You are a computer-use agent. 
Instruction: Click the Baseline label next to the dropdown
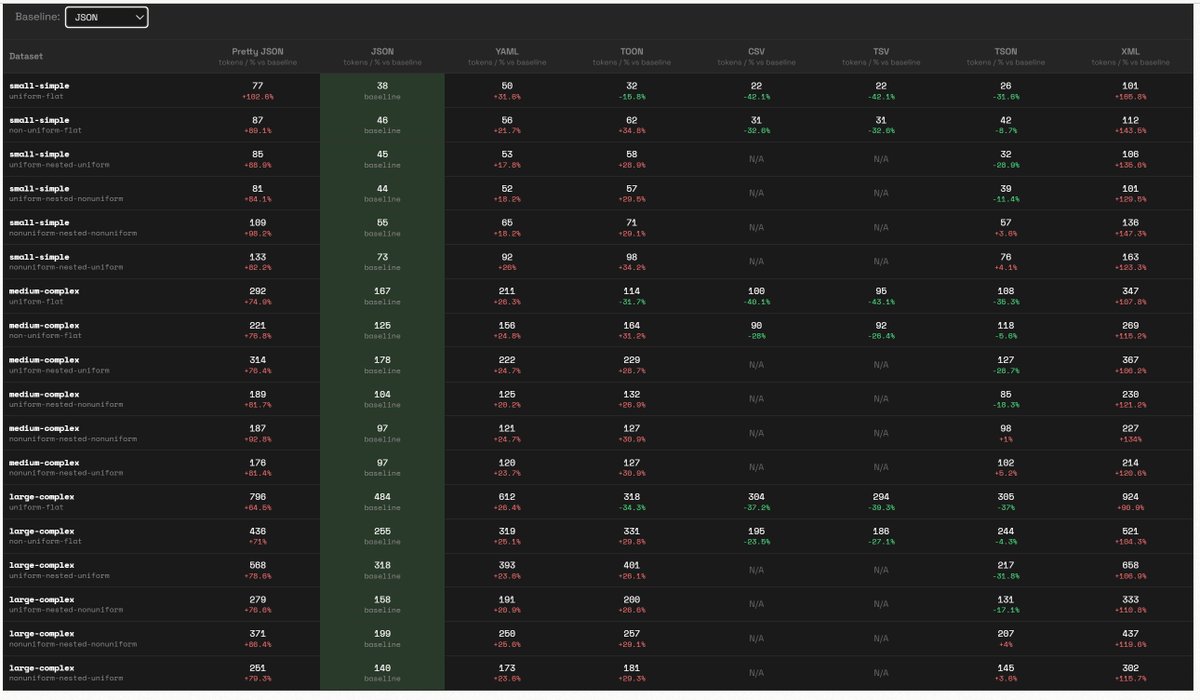click(x=34, y=17)
